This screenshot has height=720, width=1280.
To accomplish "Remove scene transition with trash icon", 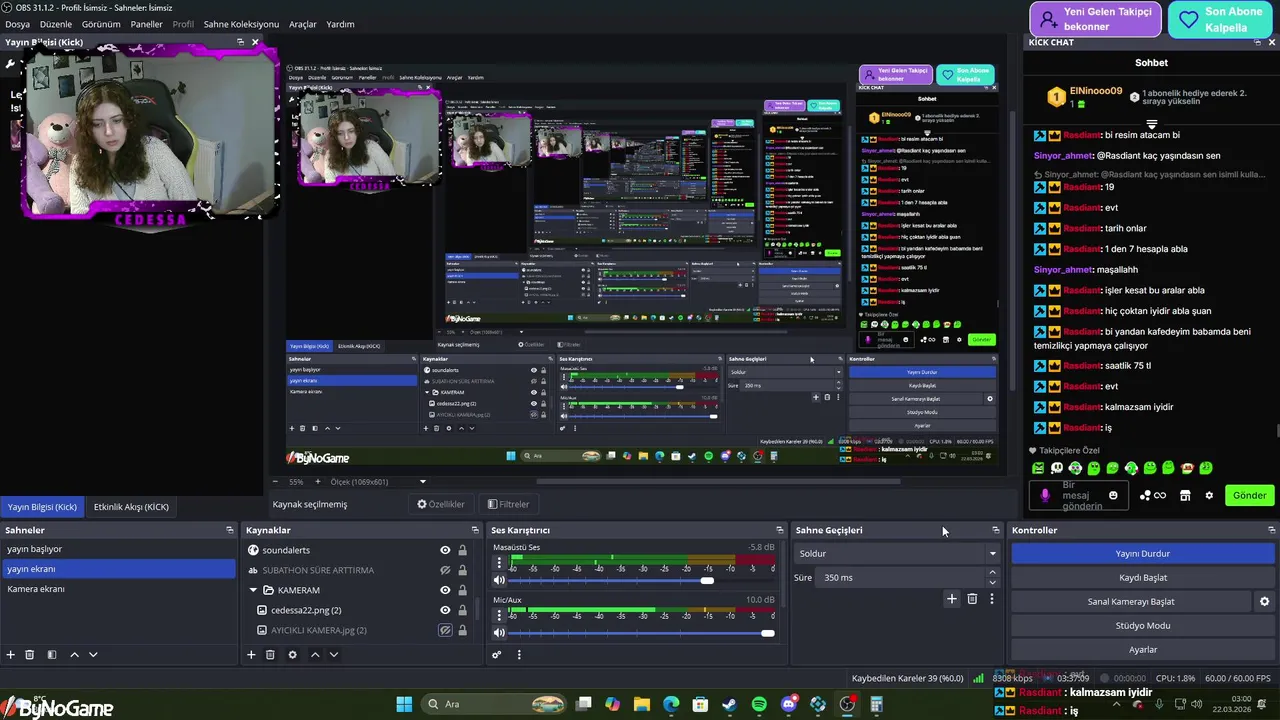I will point(972,599).
